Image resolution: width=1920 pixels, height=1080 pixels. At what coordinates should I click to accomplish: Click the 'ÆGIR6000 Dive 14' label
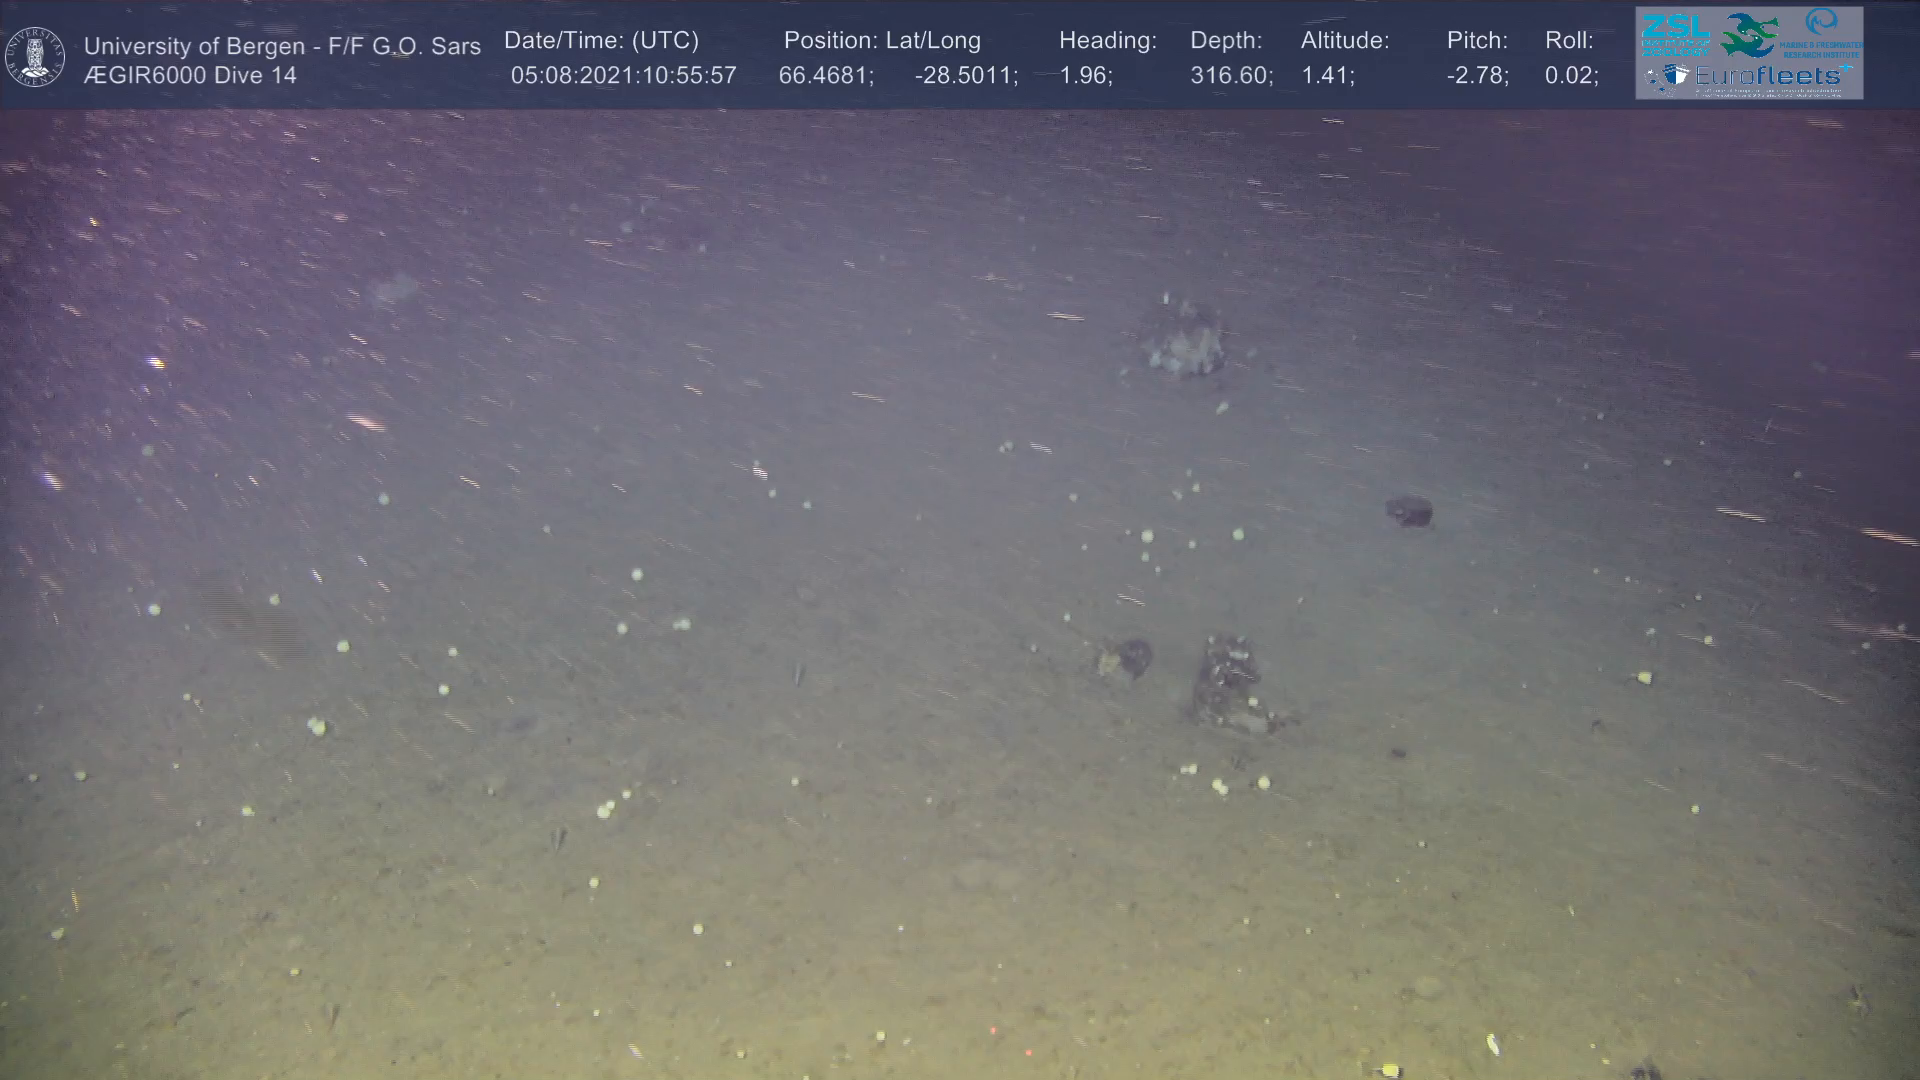click(190, 75)
